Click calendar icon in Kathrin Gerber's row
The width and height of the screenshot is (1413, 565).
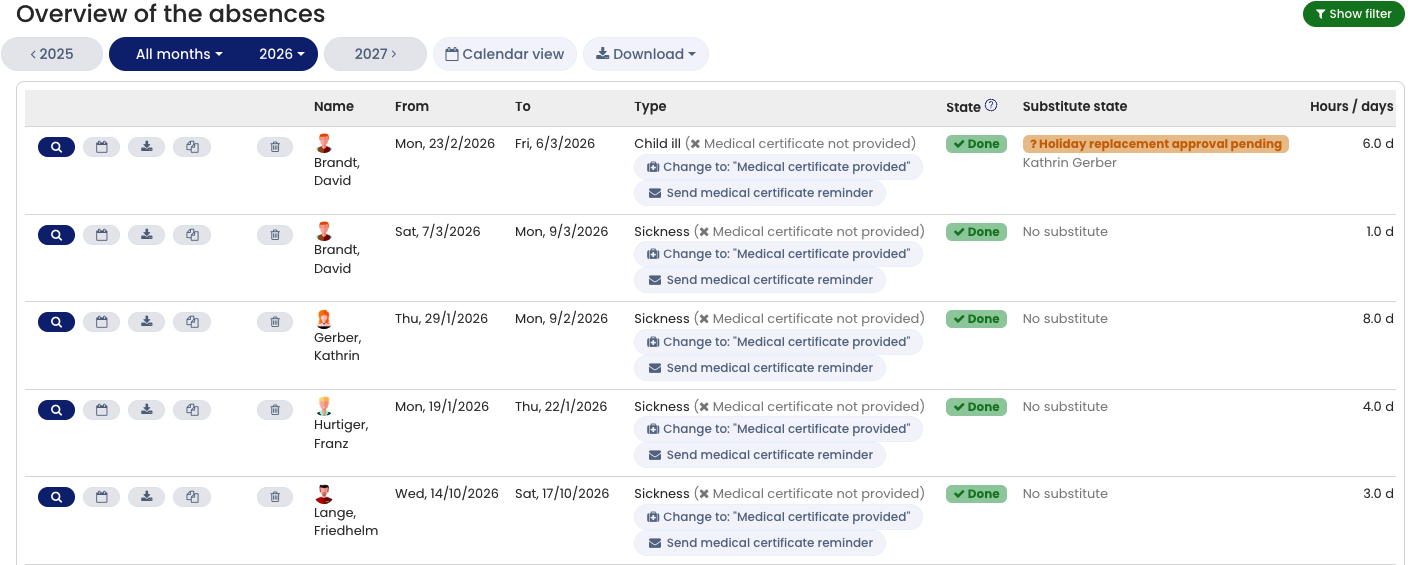point(101,322)
